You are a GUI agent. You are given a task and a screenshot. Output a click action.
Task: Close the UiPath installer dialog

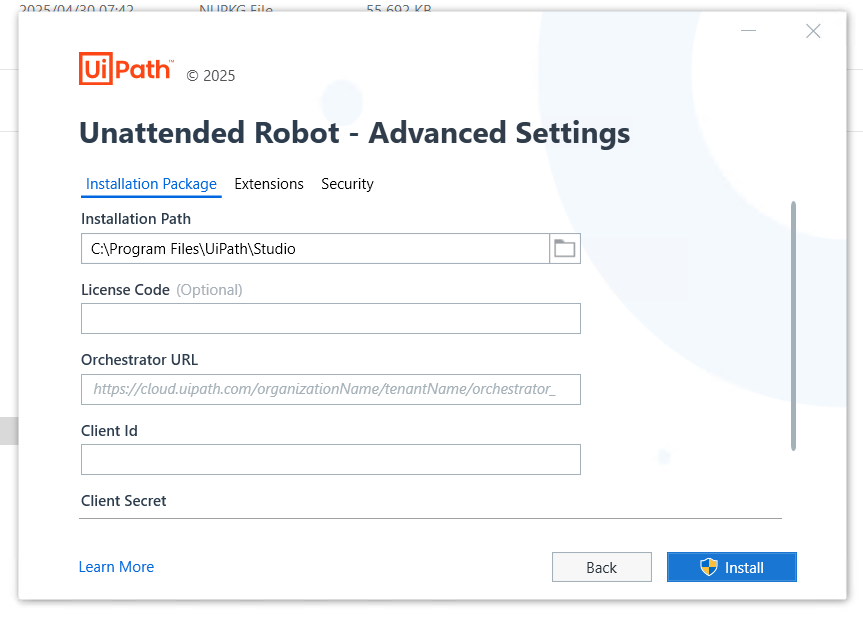tap(813, 31)
